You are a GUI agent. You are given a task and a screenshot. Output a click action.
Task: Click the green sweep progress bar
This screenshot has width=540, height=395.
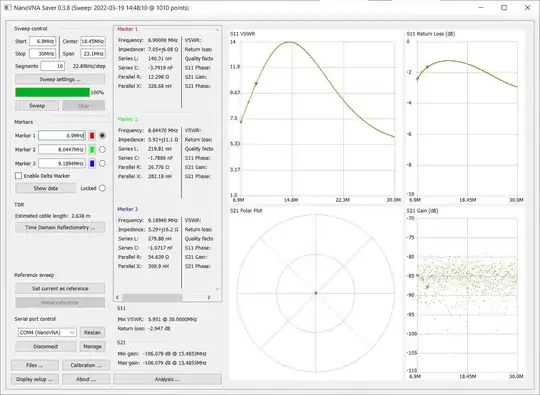52,92
